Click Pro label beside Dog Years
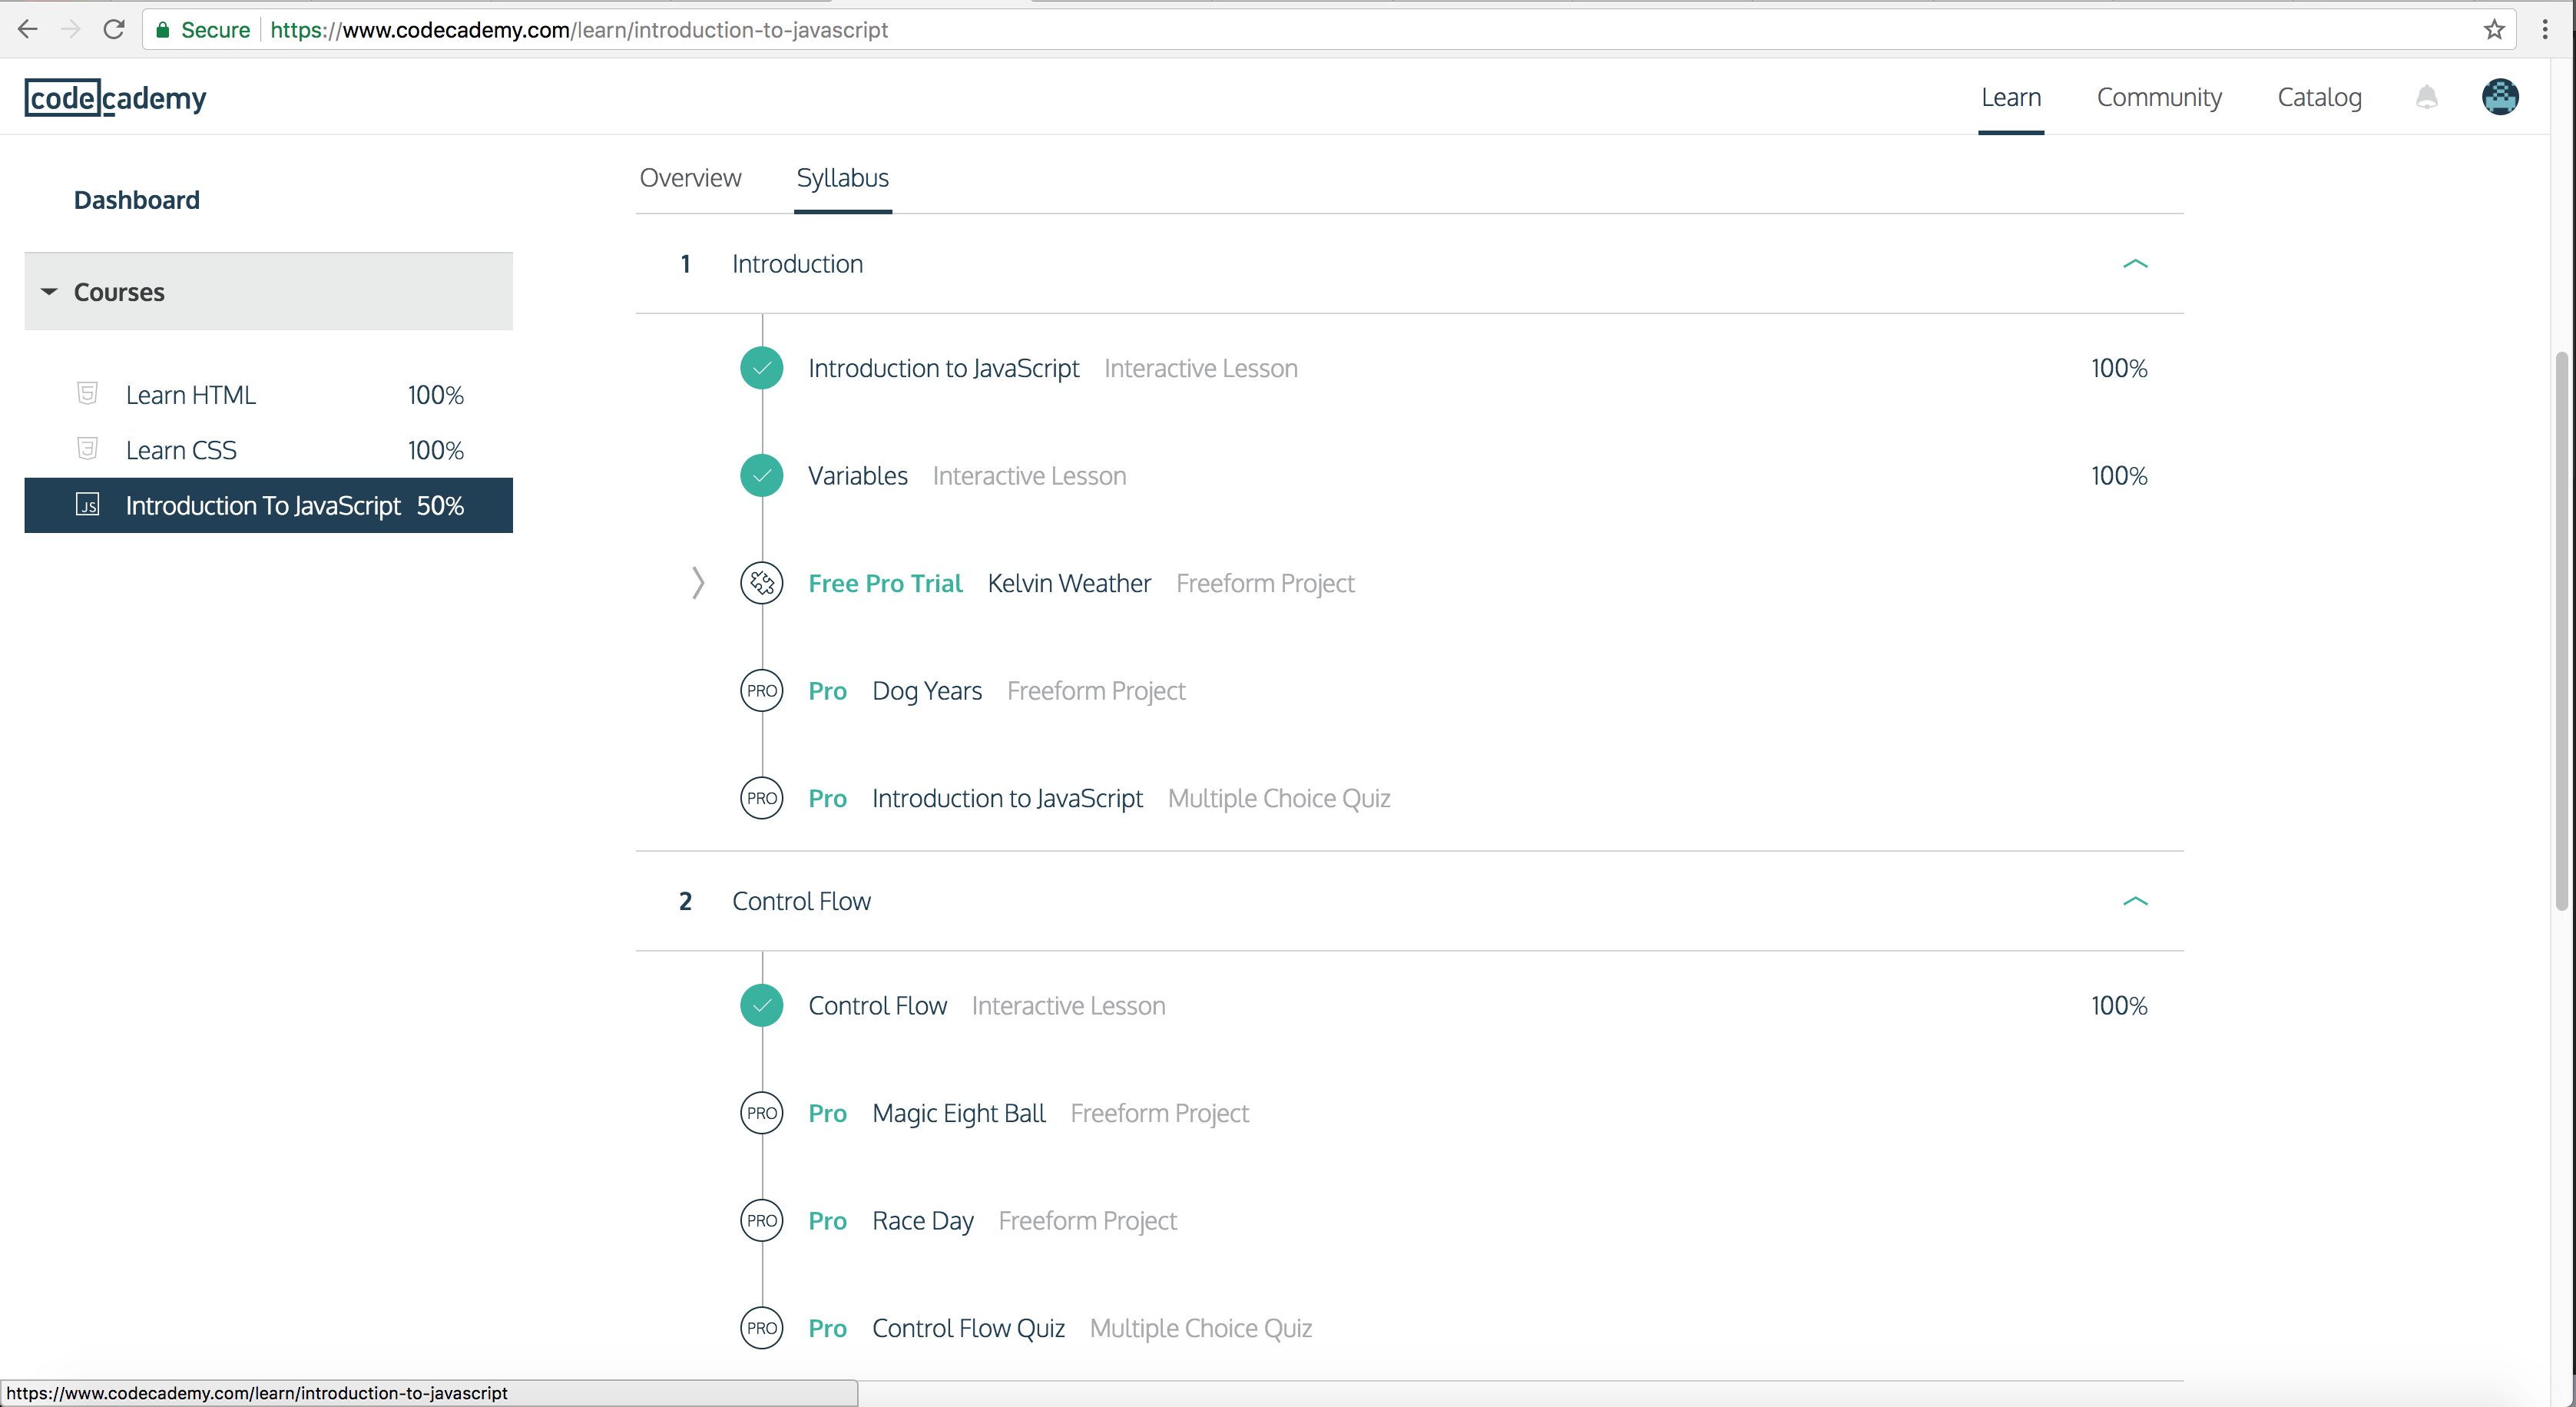The width and height of the screenshot is (2576, 1407). (x=827, y=691)
